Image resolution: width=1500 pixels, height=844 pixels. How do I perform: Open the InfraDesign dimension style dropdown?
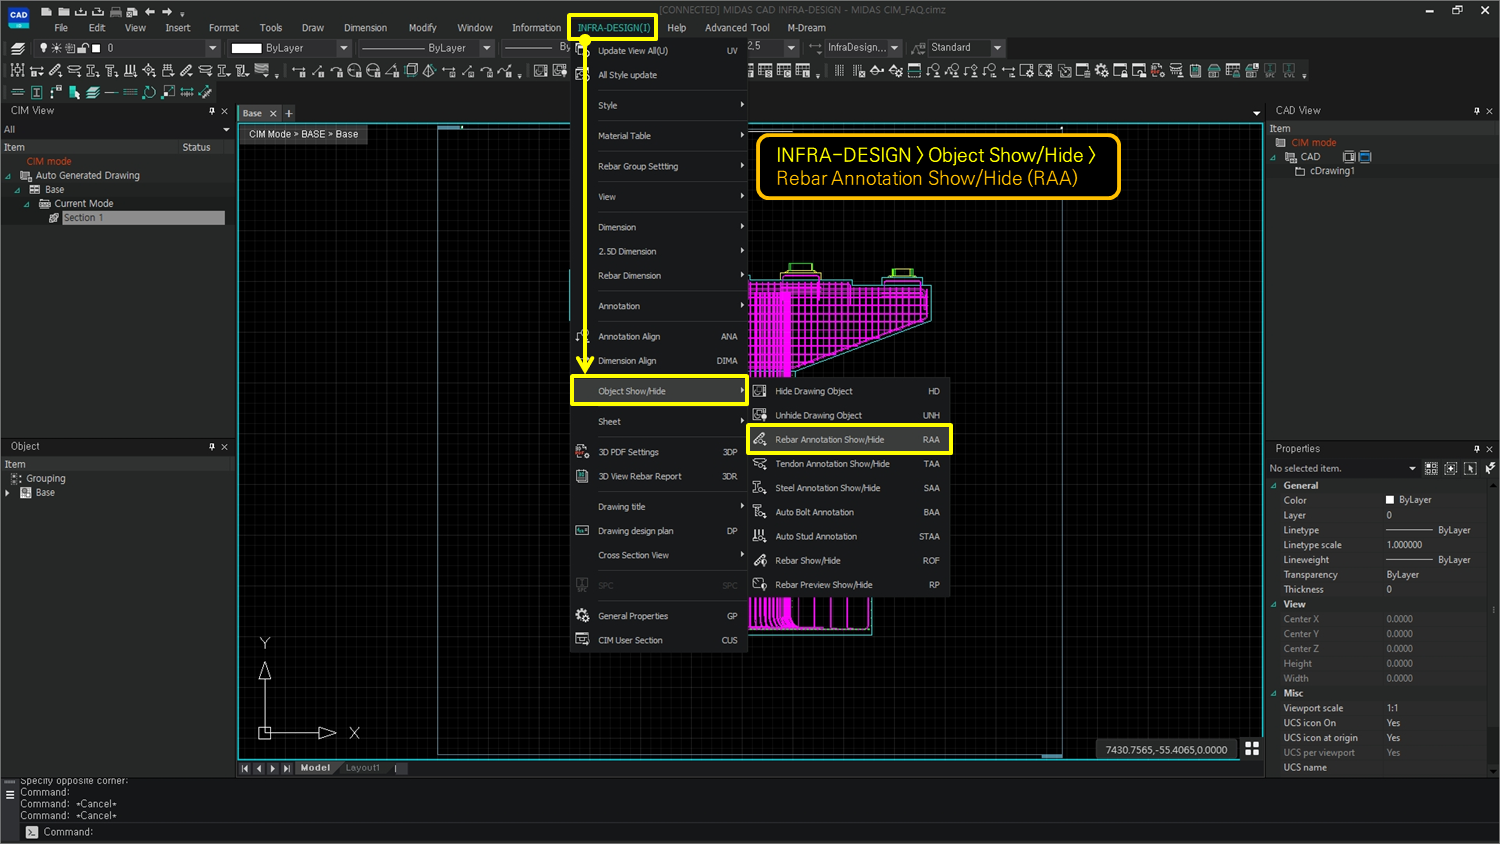[894, 48]
